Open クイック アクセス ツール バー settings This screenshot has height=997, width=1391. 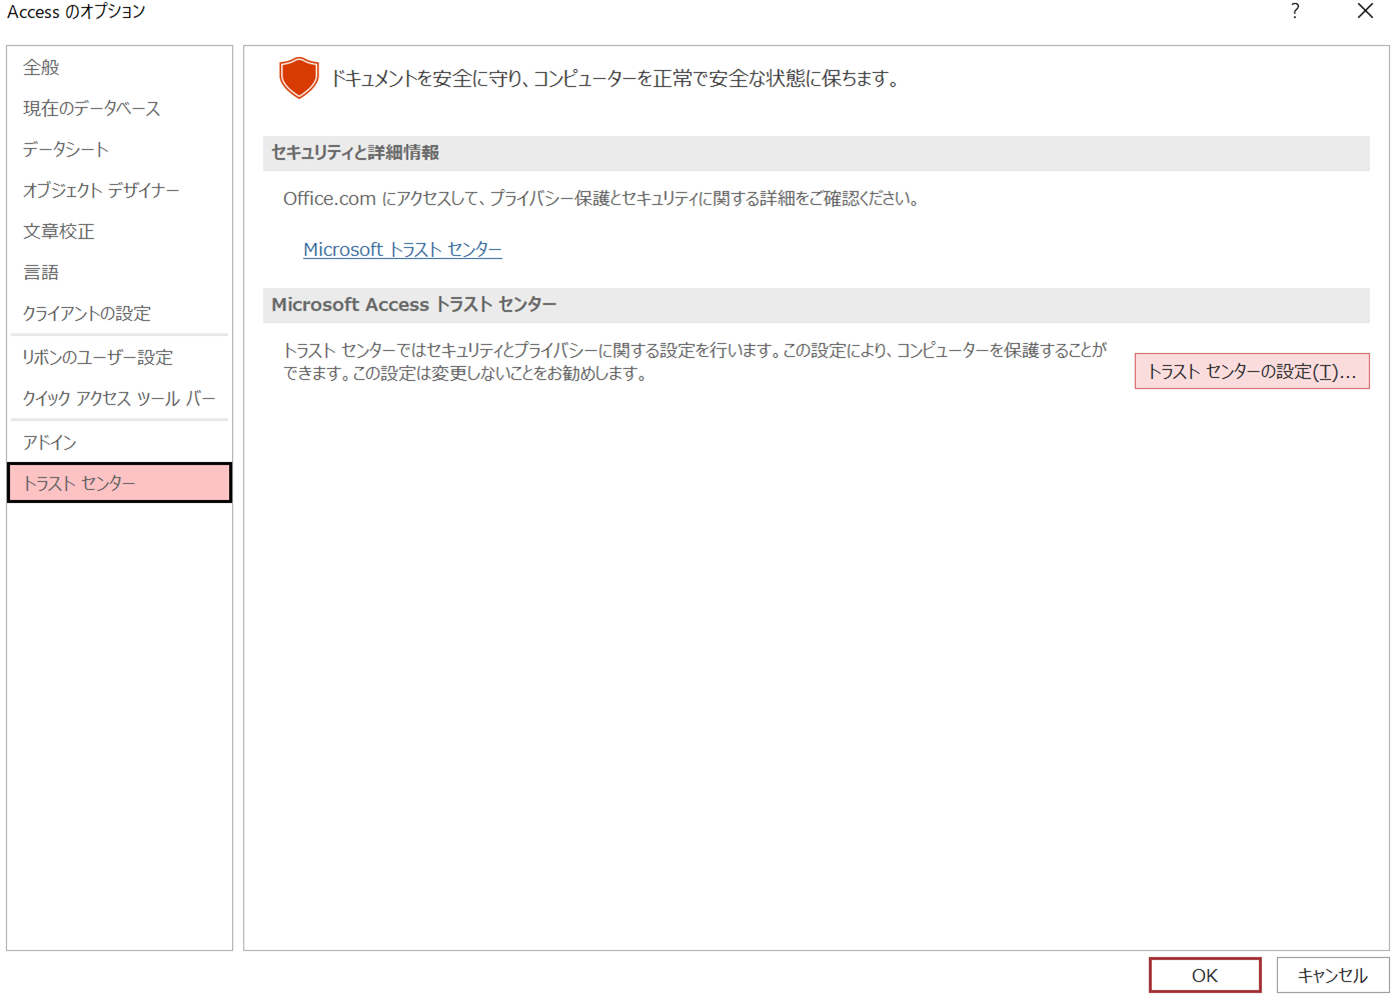click(119, 398)
